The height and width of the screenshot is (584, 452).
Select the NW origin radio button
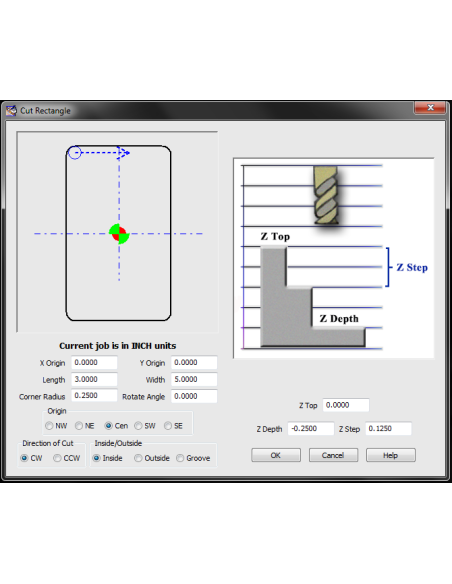[x=49, y=426]
